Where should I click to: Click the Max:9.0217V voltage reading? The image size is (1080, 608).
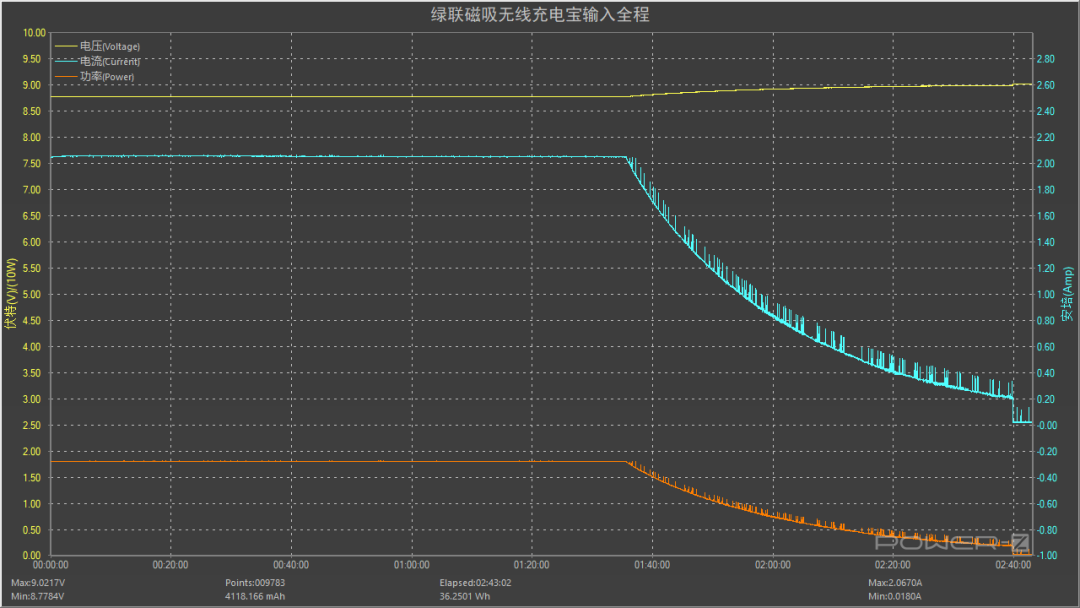tap(37, 583)
